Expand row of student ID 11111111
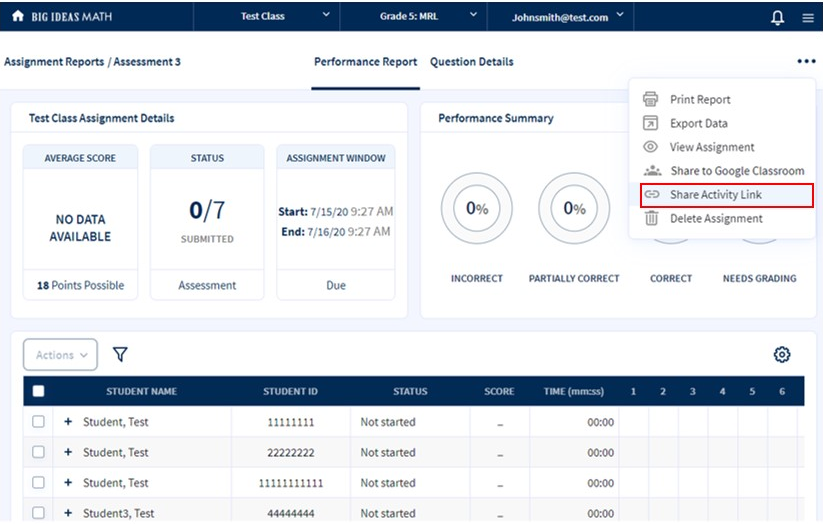The image size is (823, 524). click(68, 422)
